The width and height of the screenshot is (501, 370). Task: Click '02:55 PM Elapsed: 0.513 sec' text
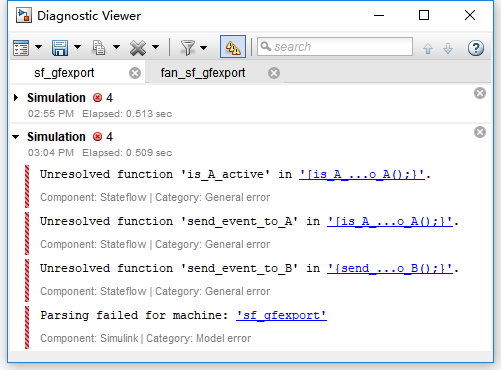pyautogui.click(x=100, y=114)
